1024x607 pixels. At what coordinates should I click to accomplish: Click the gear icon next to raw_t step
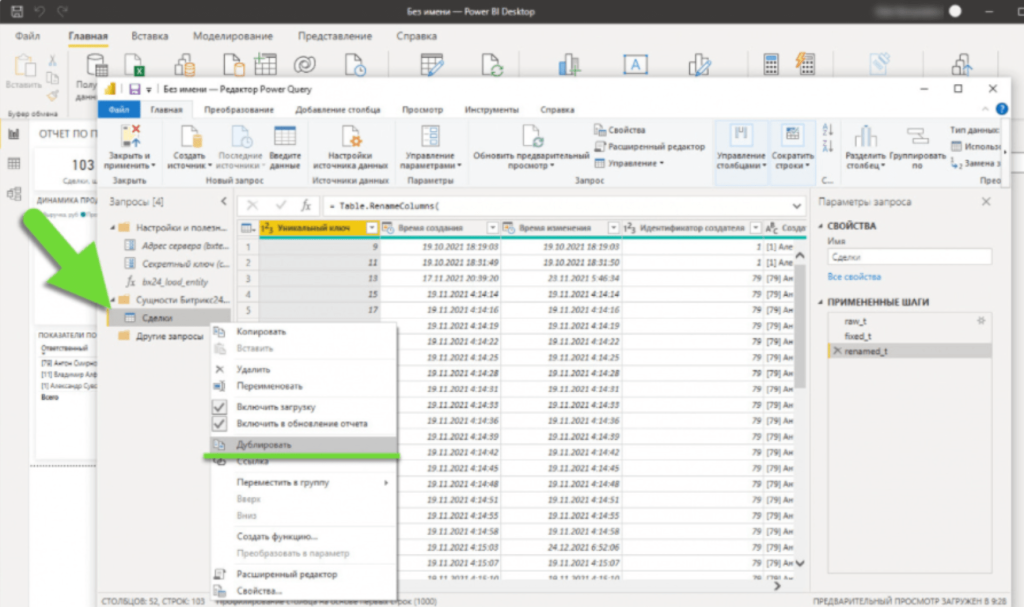point(980,320)
